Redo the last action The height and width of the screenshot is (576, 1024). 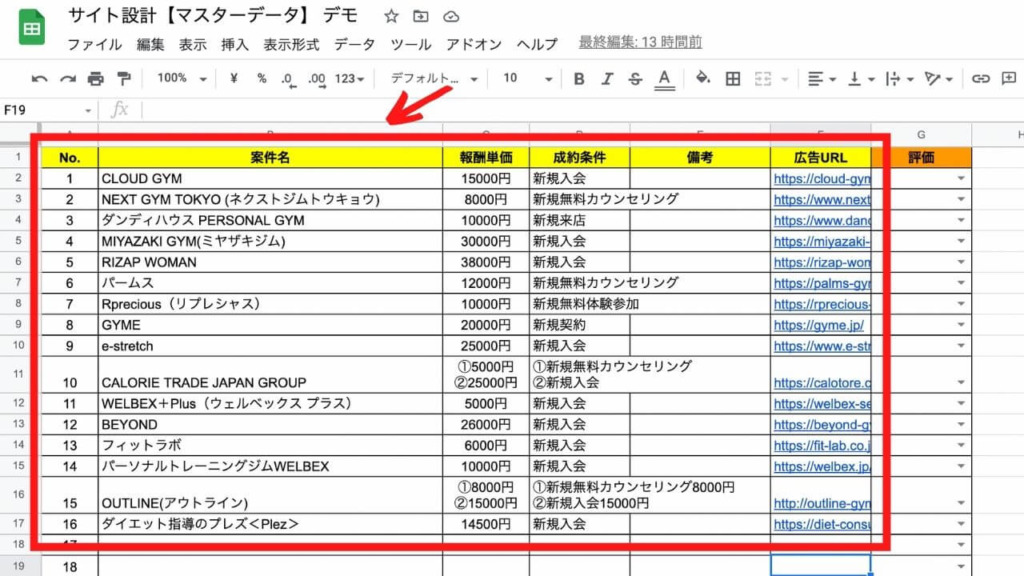click(x=67, y=79)
